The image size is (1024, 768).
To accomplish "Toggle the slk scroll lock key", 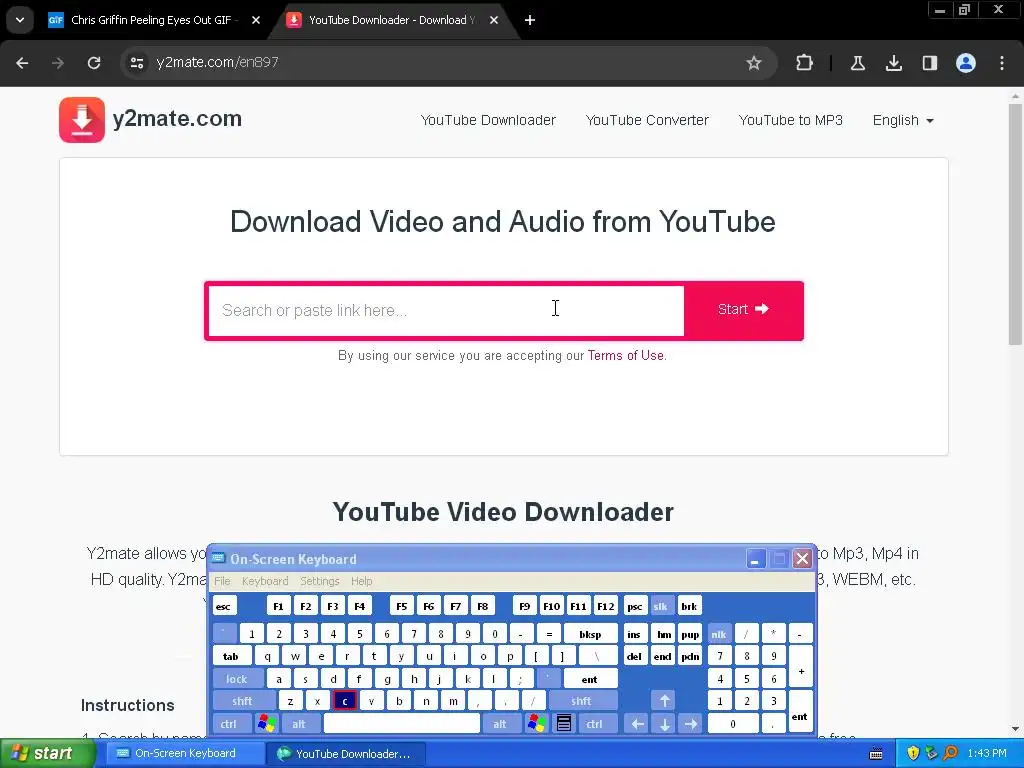I will (660, 607).
